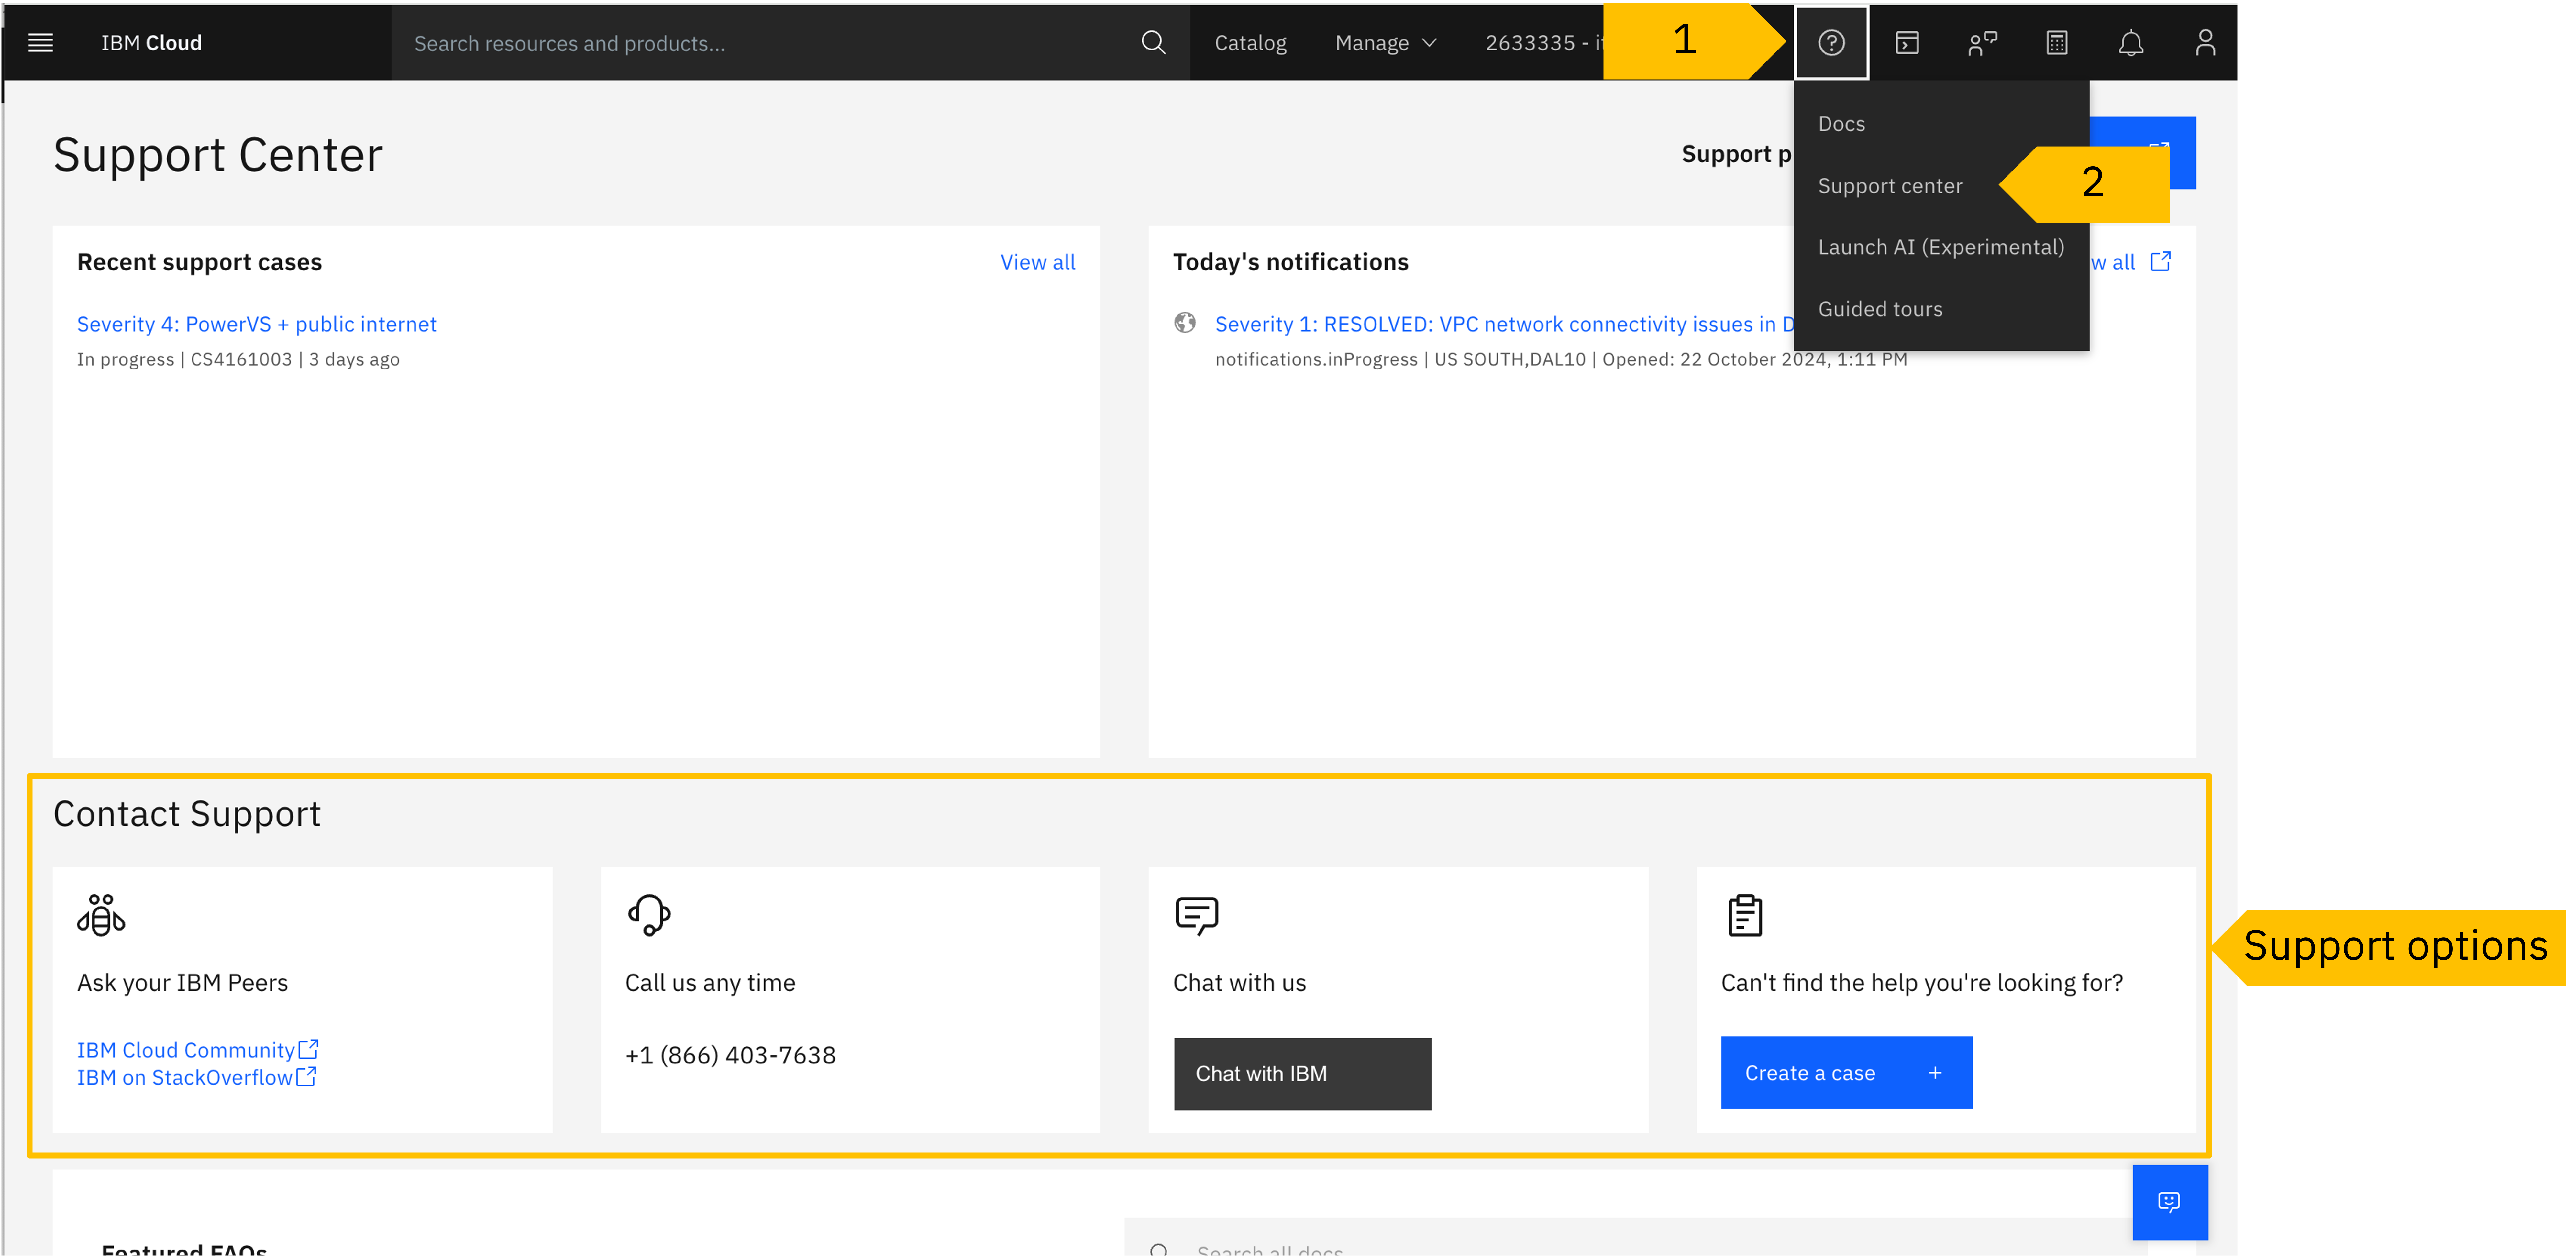Open Severity 4 PowerVS support case

(x=257, y=324)
